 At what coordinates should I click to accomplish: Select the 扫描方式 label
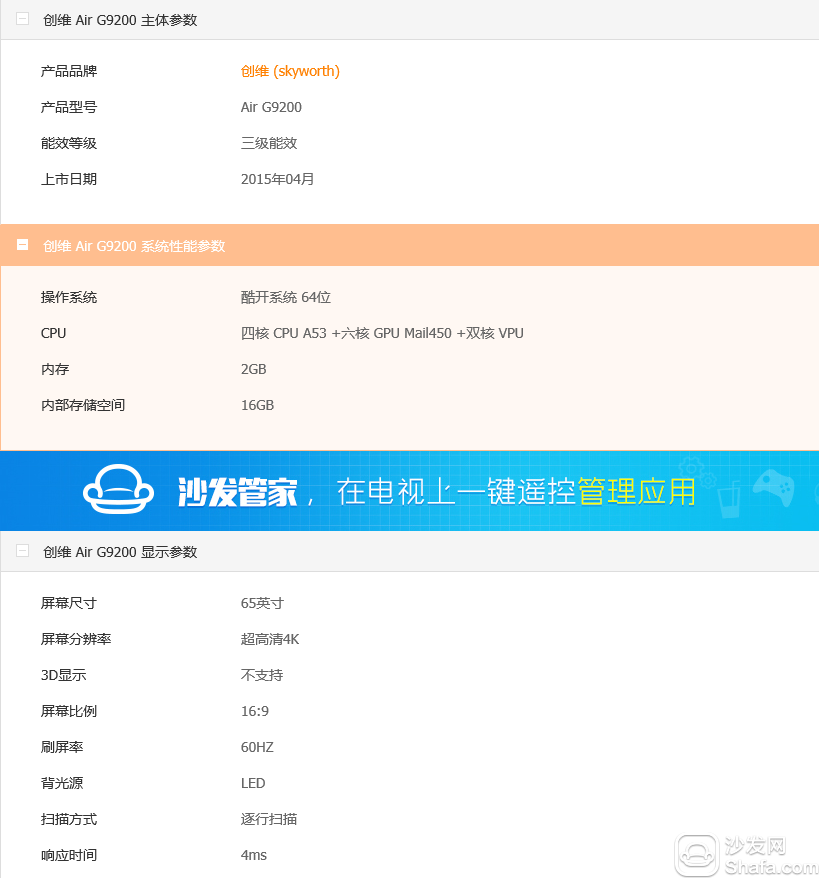click(69, 819)
